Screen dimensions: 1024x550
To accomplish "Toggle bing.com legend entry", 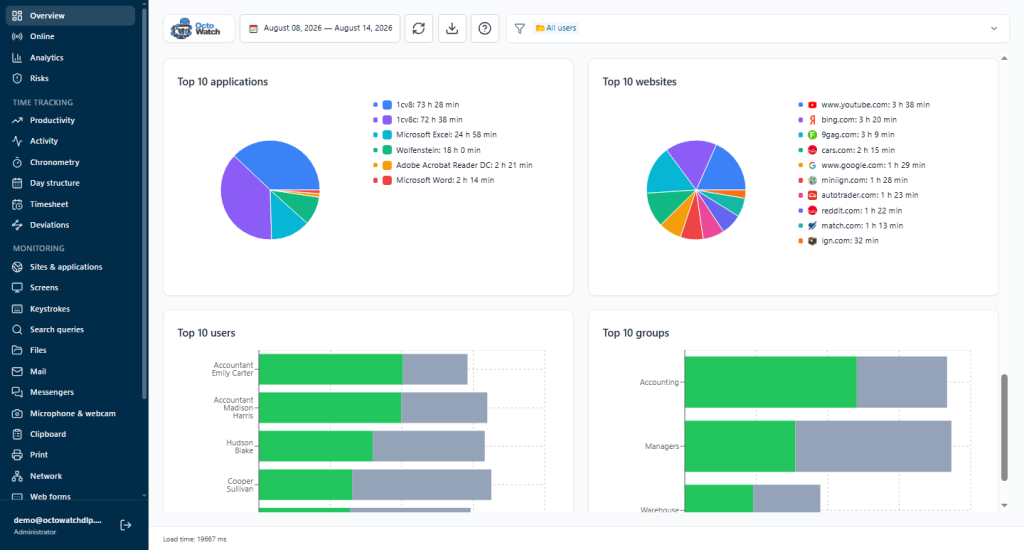I will [848, 120].
